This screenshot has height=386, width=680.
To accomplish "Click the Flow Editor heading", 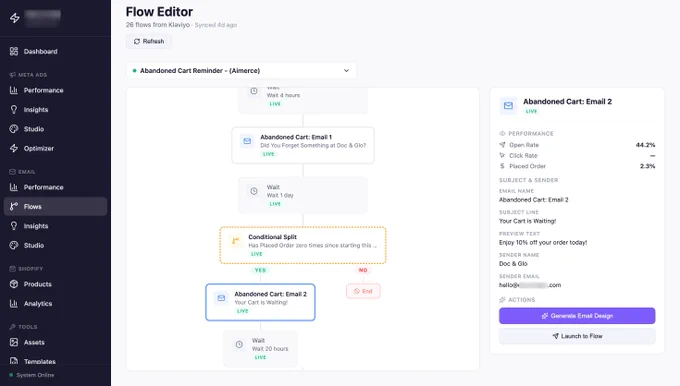I will coord(159,12).
